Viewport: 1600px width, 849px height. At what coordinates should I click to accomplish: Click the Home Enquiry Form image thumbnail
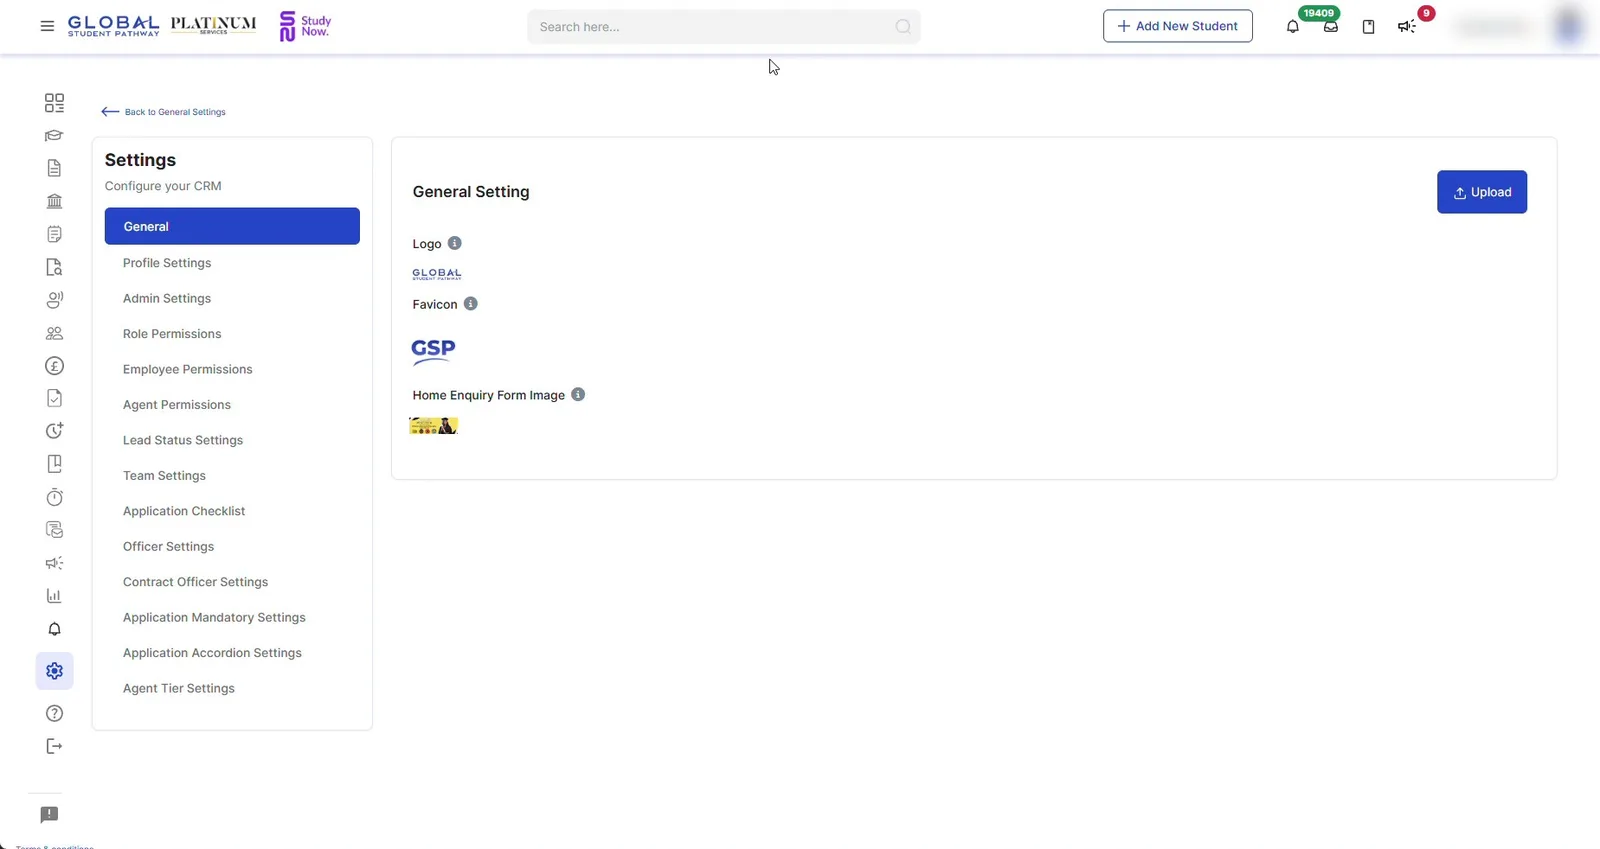[x=433, y=426]
